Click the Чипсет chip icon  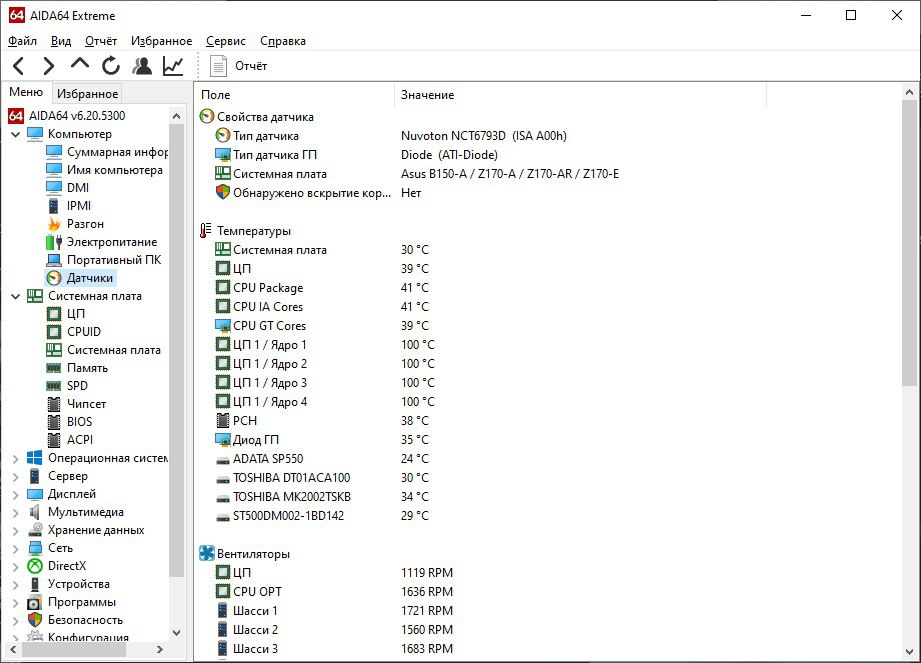(x=54, y=404)
